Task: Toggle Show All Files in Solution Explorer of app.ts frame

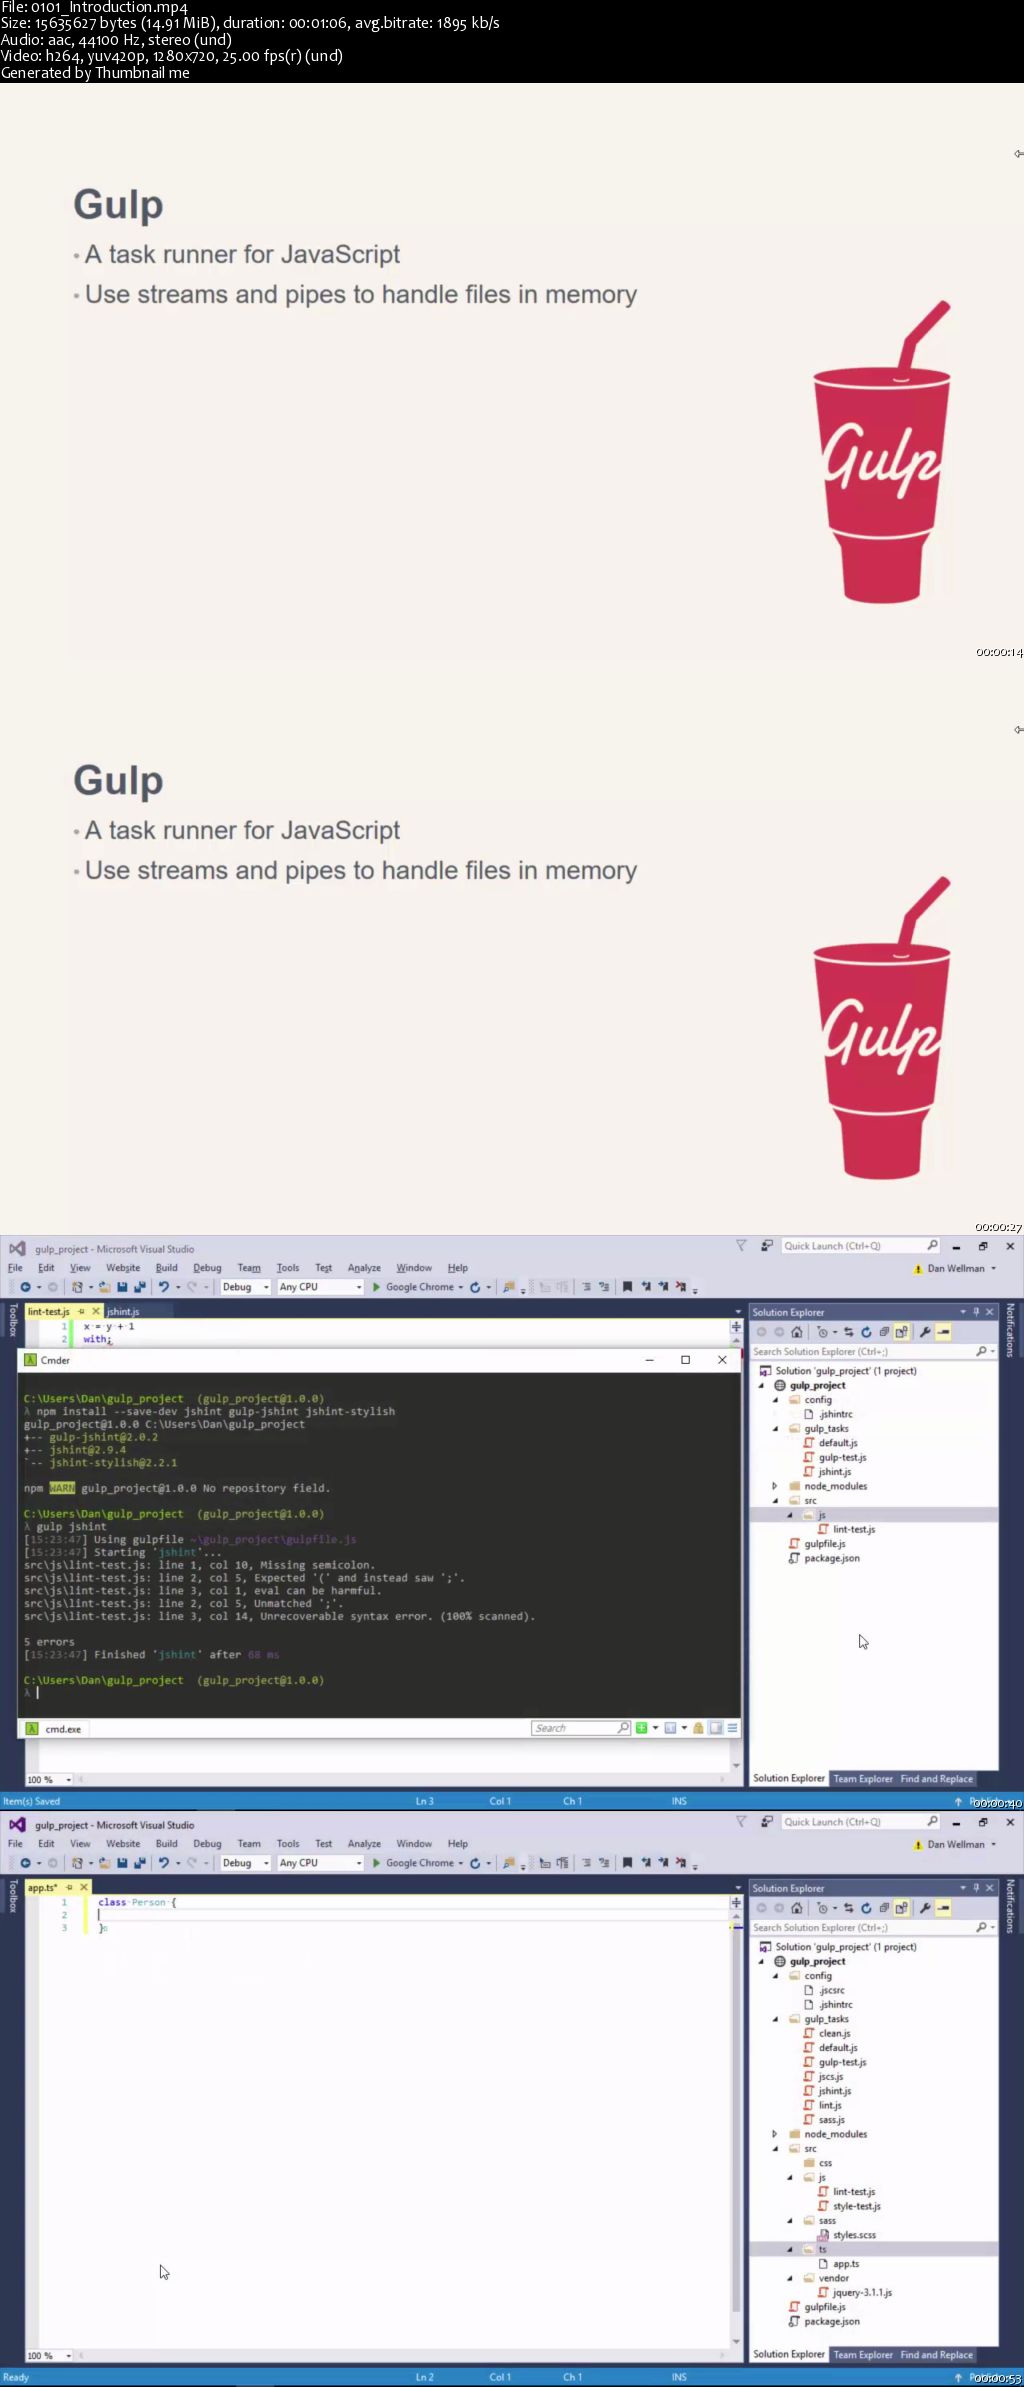Action: pos(901,1908)
